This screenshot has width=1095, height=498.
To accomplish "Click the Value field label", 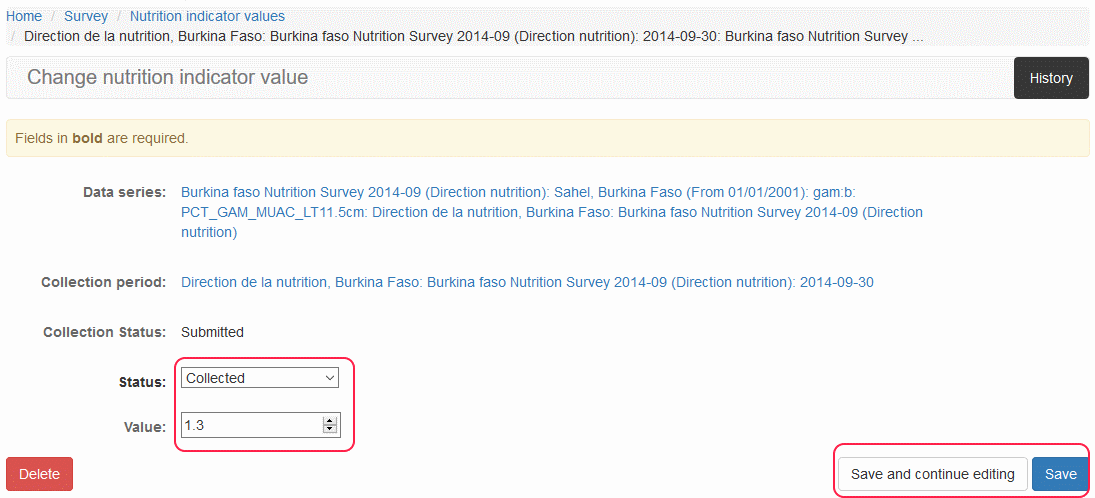I will point(144,428).
